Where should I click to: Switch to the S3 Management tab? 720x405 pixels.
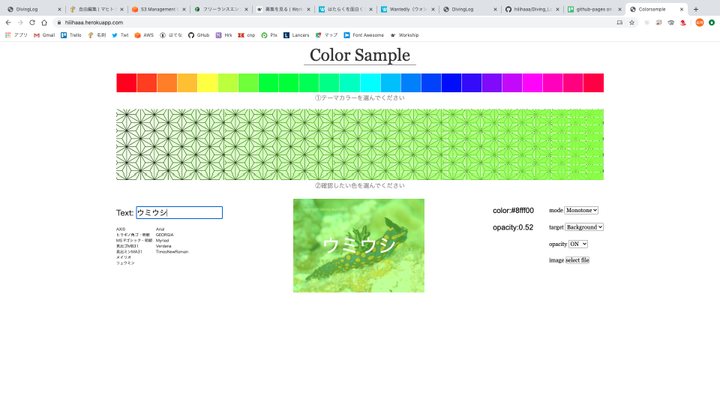pyautogui.click(x=158, y=9)
